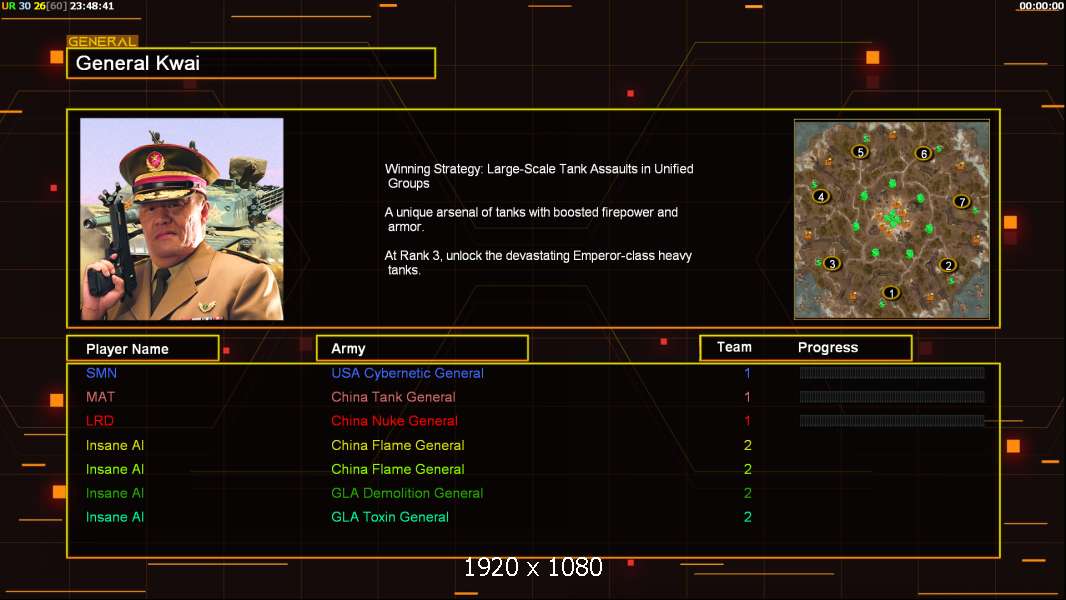The height and width of the screenshot is (600, 1066).
Task: Select player name SMN
Action: [101, 373]
